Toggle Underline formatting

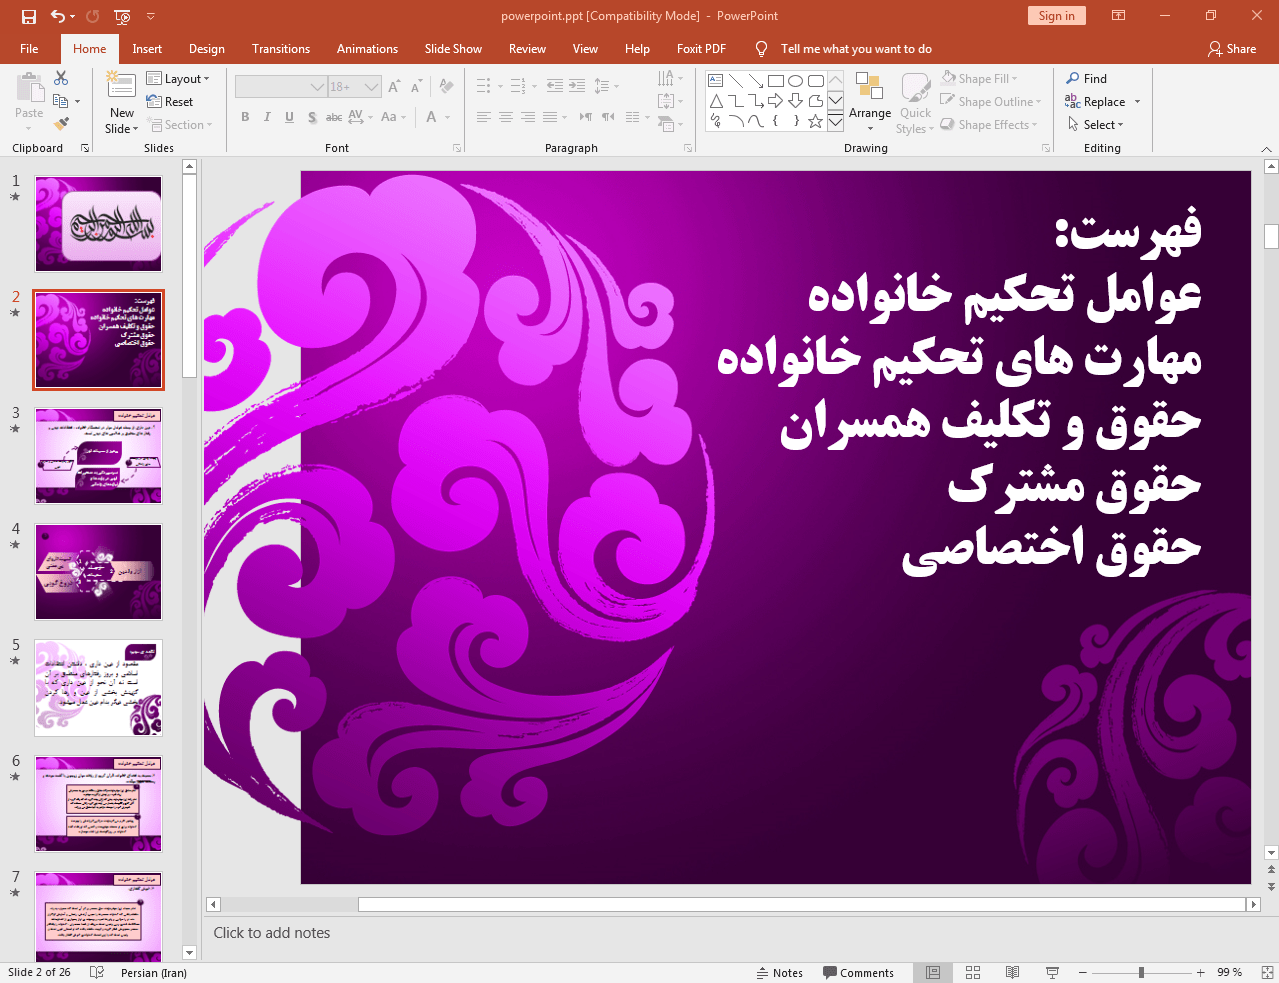(289, 117)
